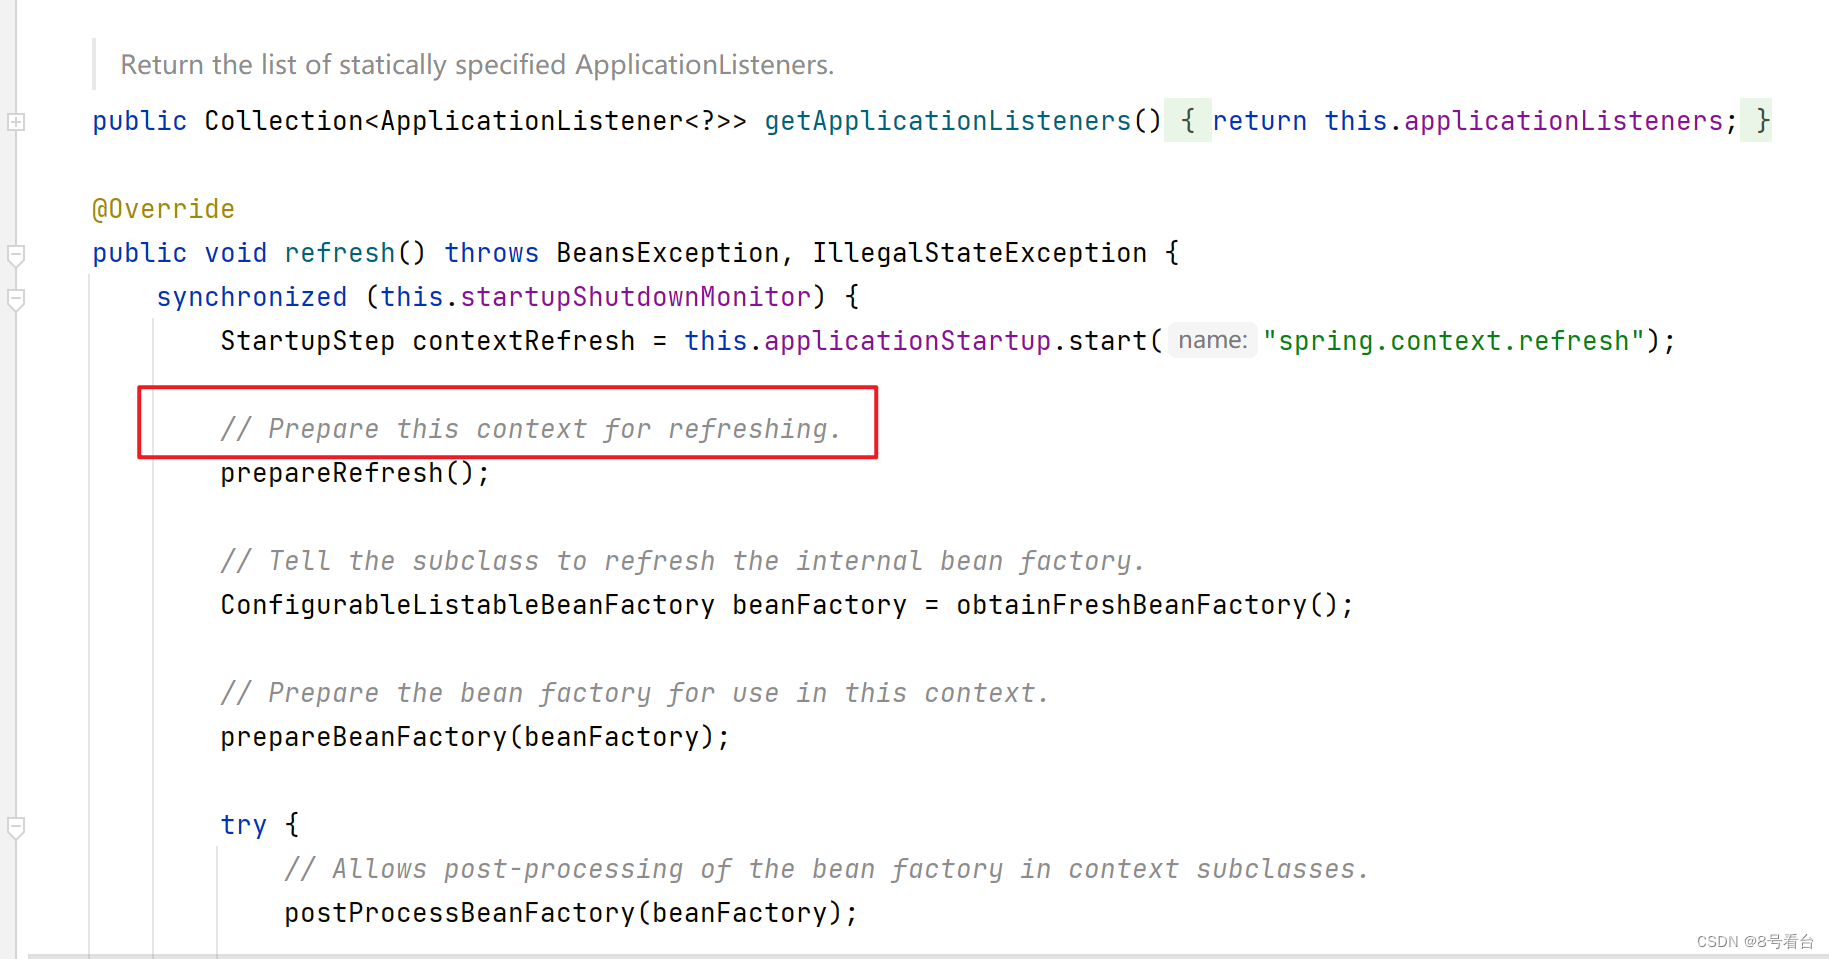Click the ConfigurableListableBeanFactory type name

[x=467, y=605]
